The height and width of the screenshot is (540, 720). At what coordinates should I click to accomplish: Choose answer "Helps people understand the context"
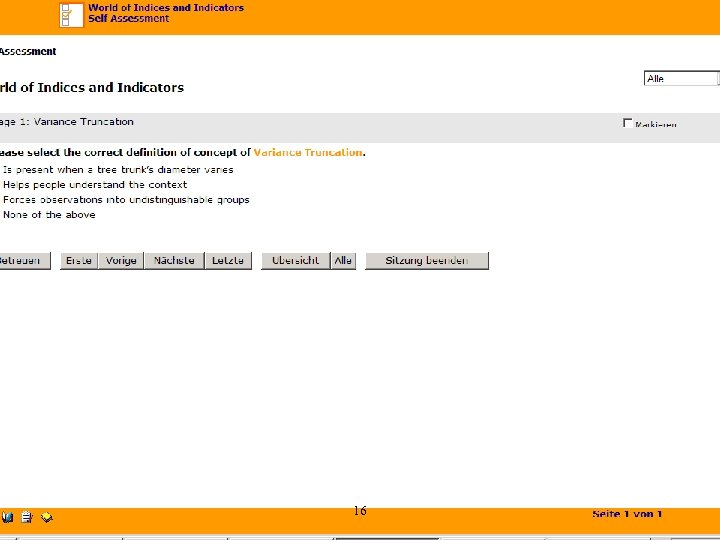(95, 185)
